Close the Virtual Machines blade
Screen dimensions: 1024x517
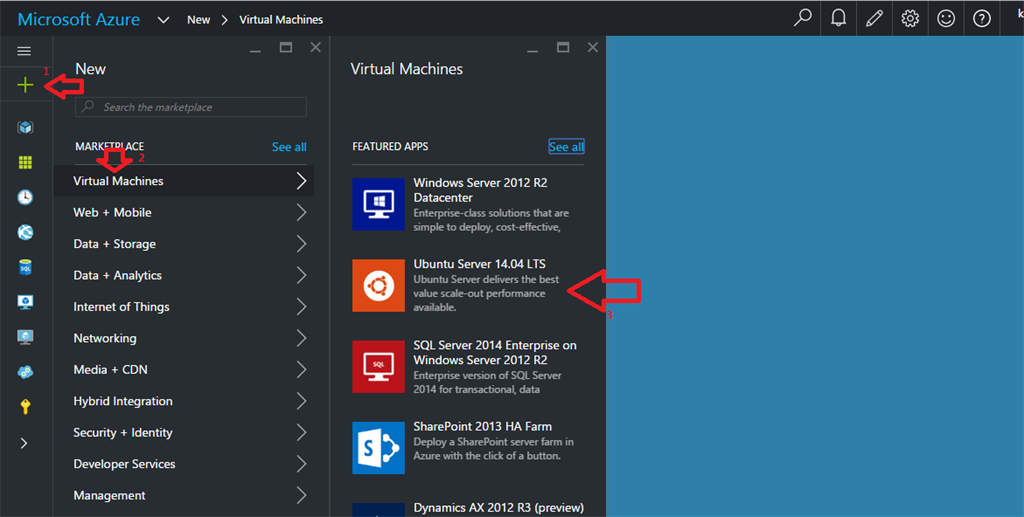592,48
